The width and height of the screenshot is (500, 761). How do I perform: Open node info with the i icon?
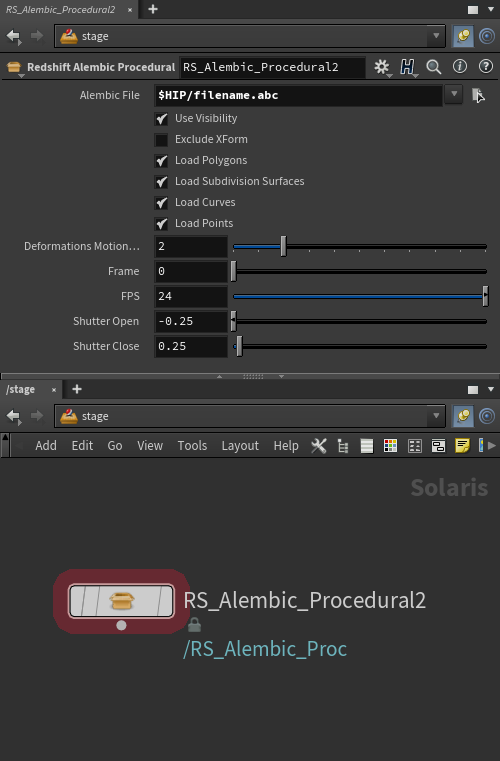click(x=460, y=66)
